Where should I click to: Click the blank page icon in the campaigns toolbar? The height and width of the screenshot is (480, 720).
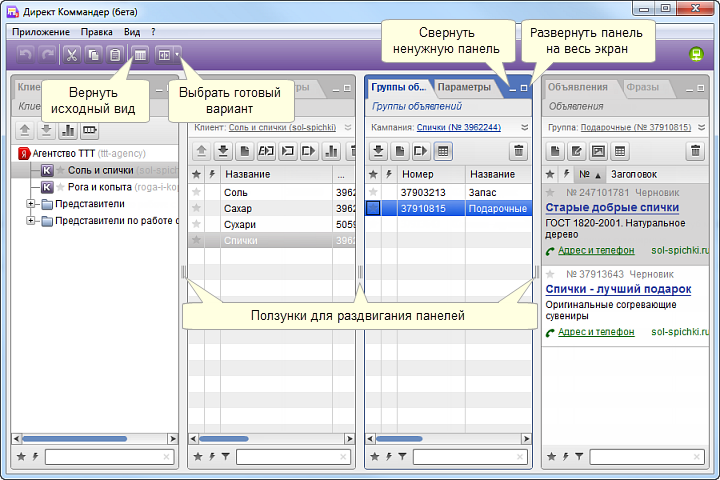245,151
